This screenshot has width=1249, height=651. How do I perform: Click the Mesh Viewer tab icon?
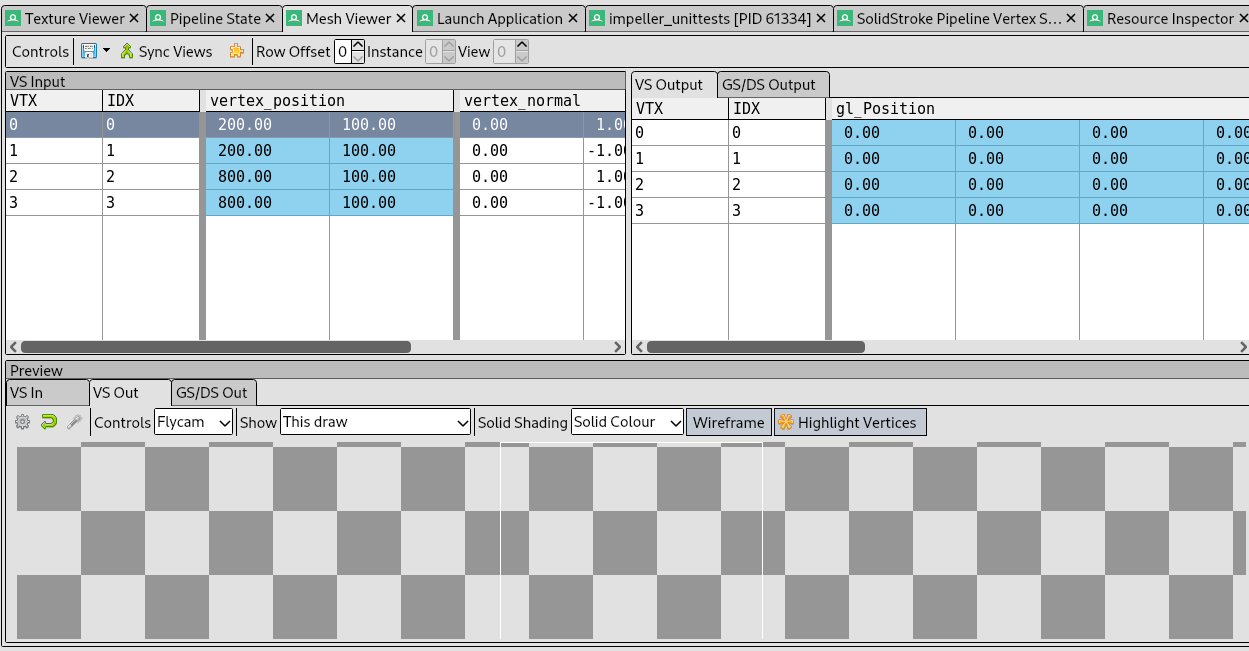[x=294, y=18]
